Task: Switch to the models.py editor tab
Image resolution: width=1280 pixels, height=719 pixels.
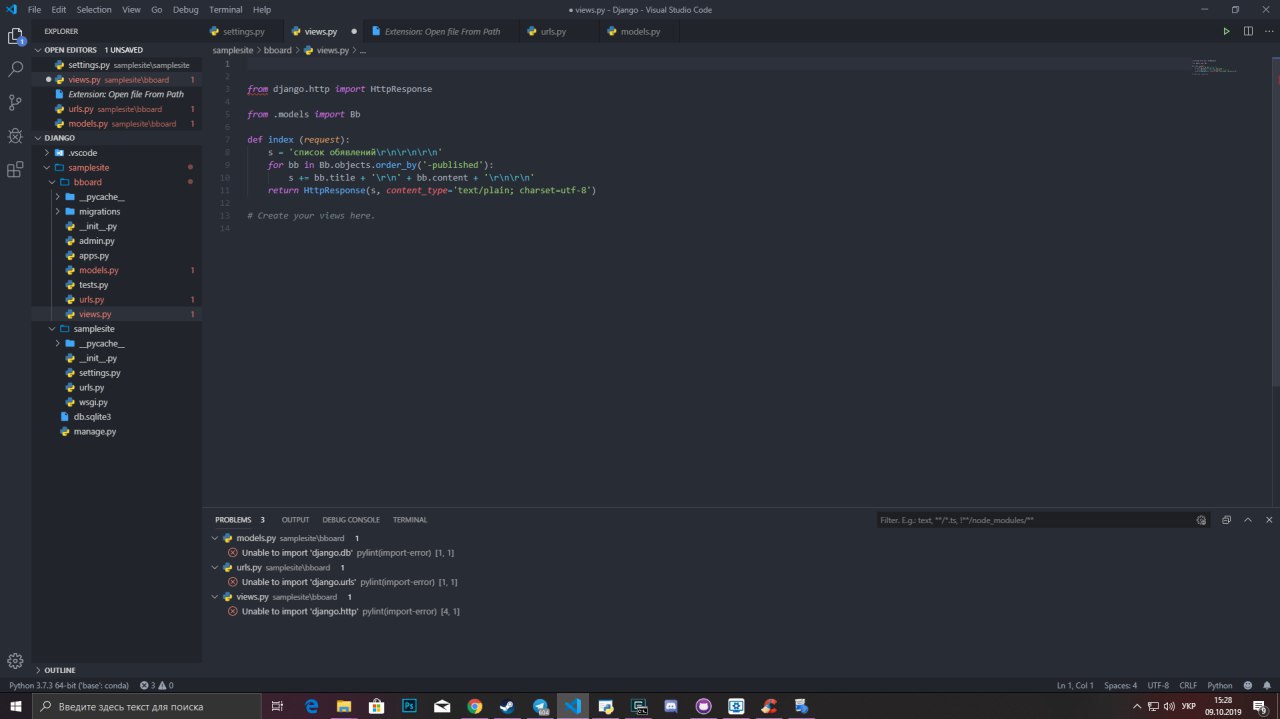Action: pos(640,31)
